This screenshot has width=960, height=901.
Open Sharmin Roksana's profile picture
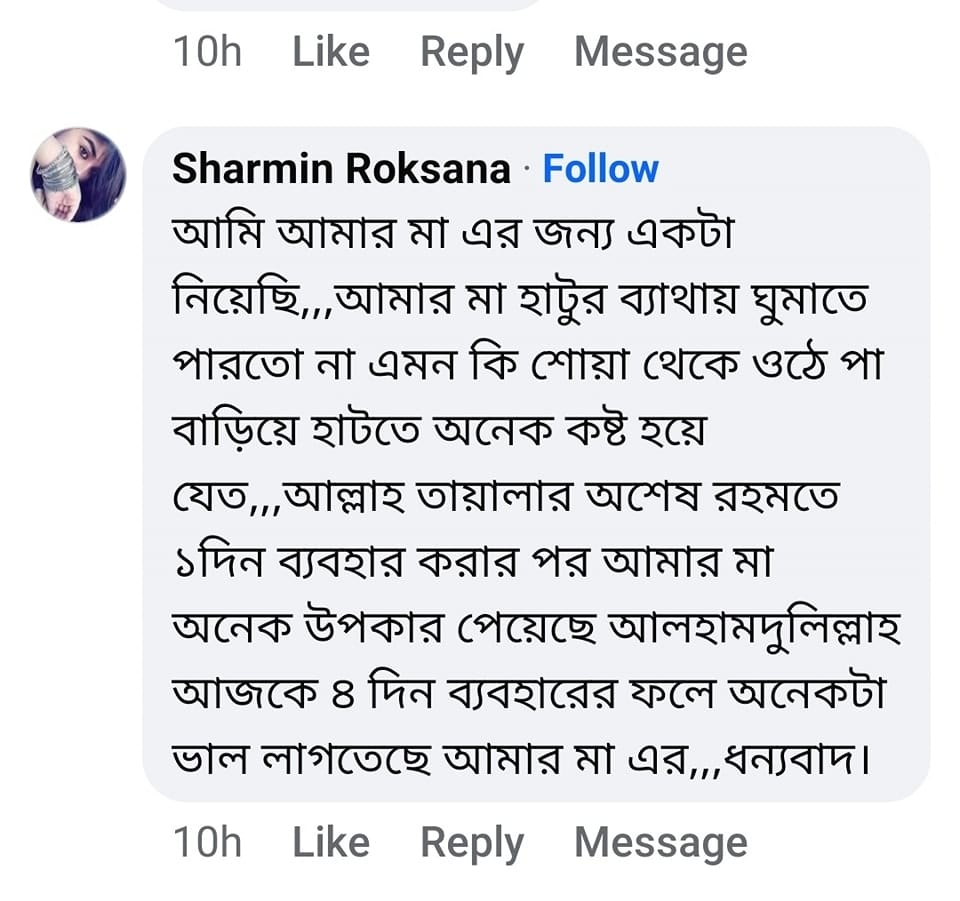pos(78,174)
